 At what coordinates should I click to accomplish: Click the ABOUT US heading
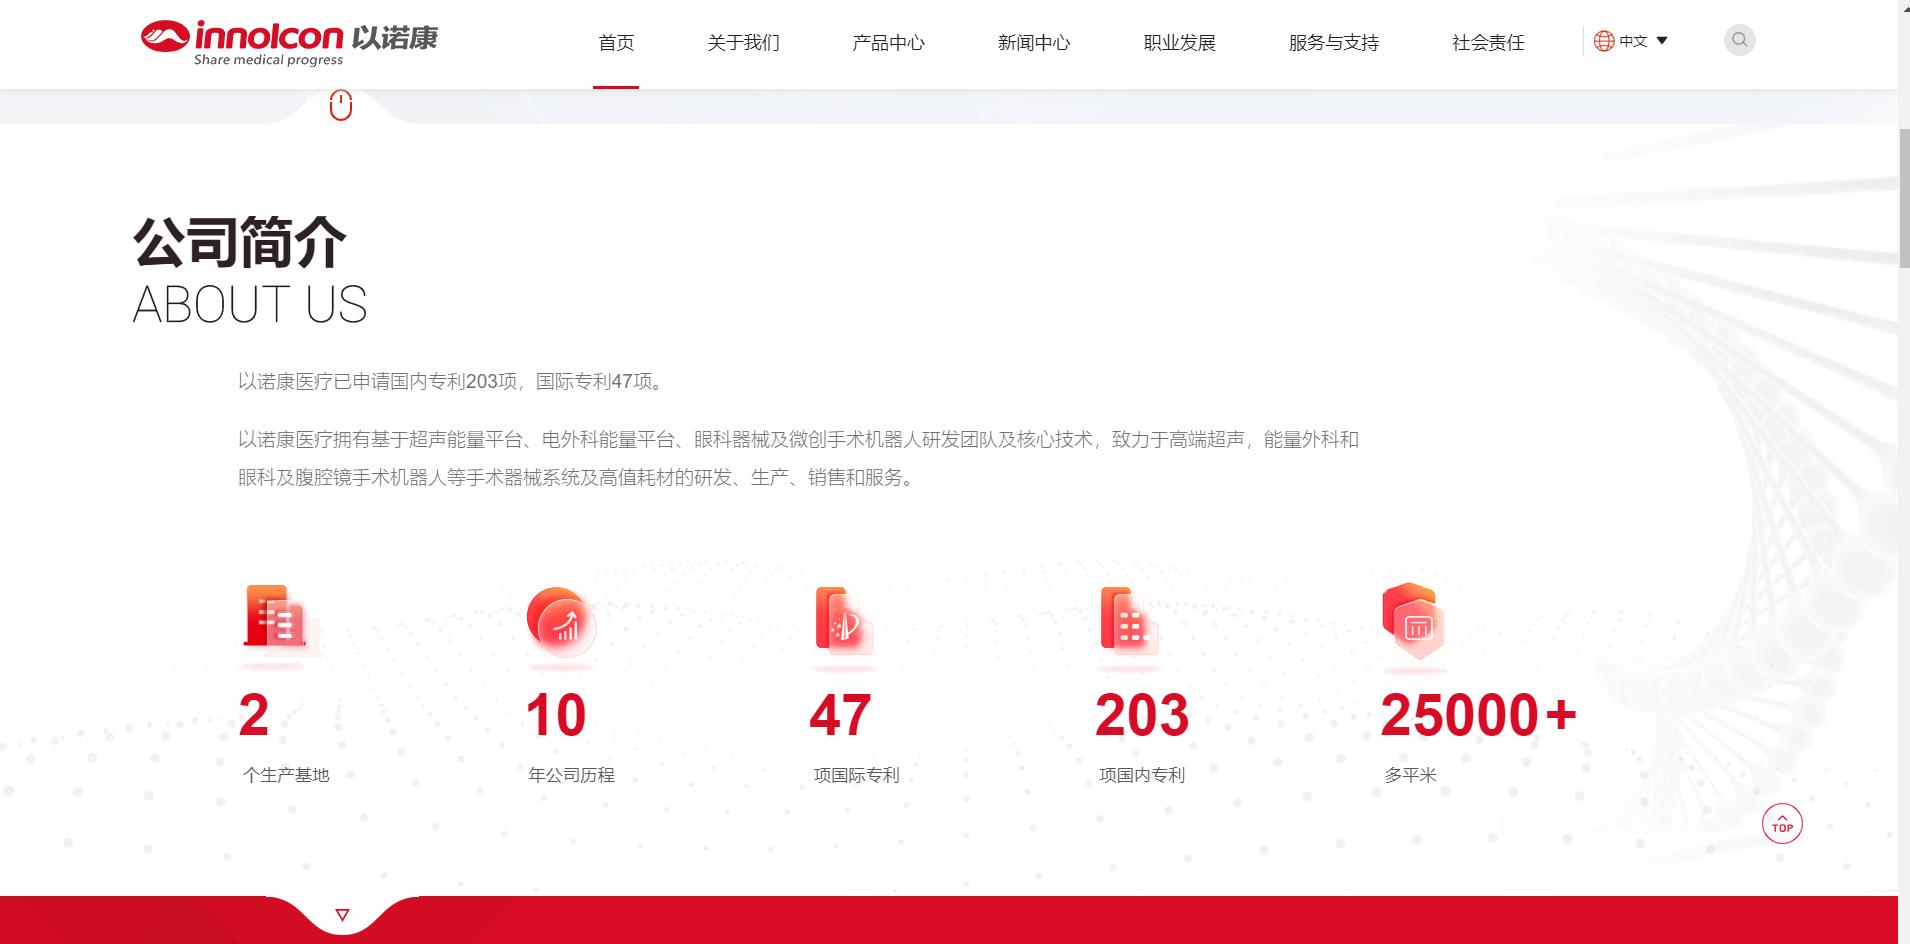250,305
